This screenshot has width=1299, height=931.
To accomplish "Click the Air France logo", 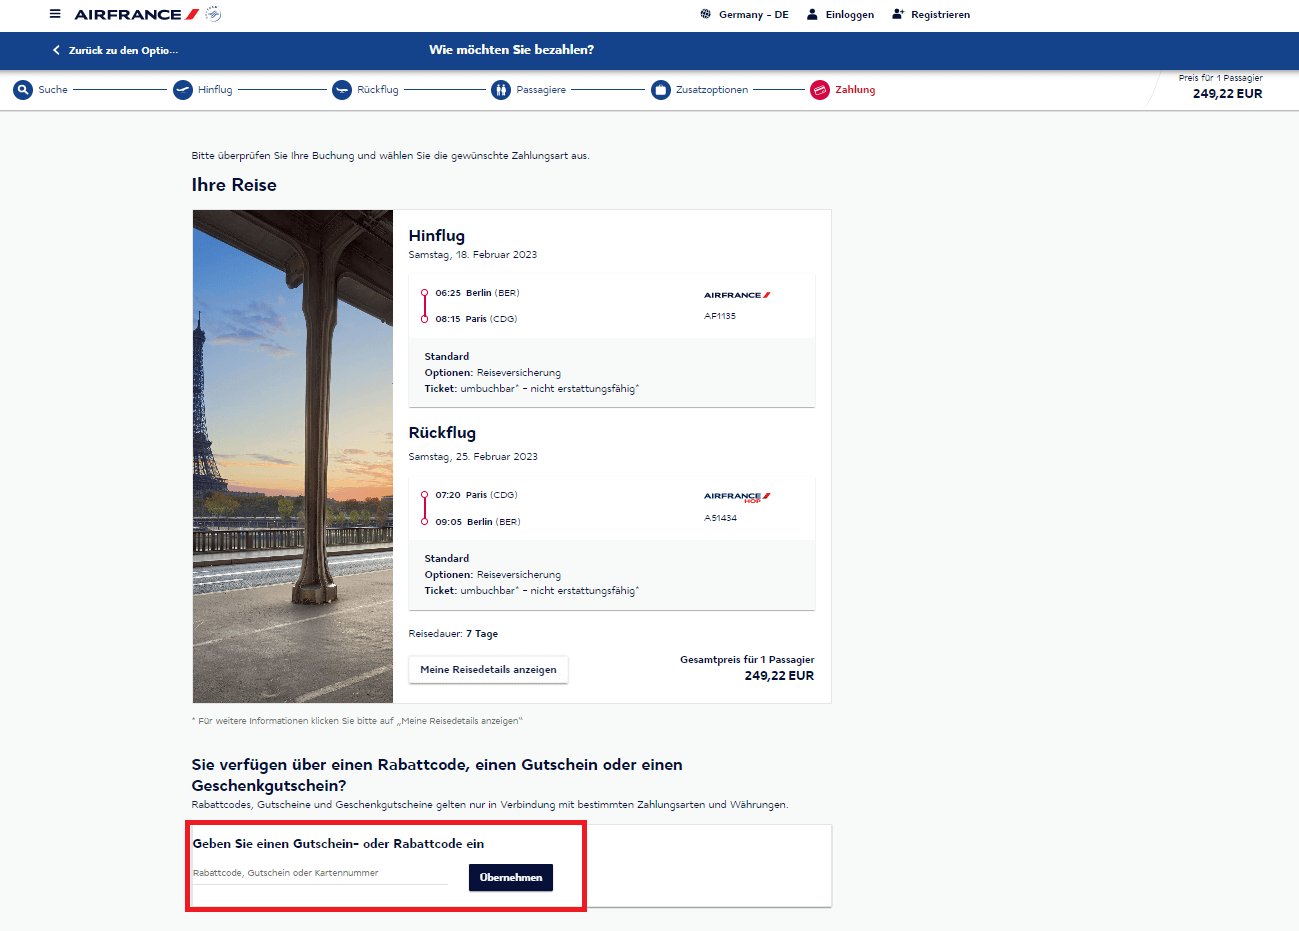I will pos(137,14).
